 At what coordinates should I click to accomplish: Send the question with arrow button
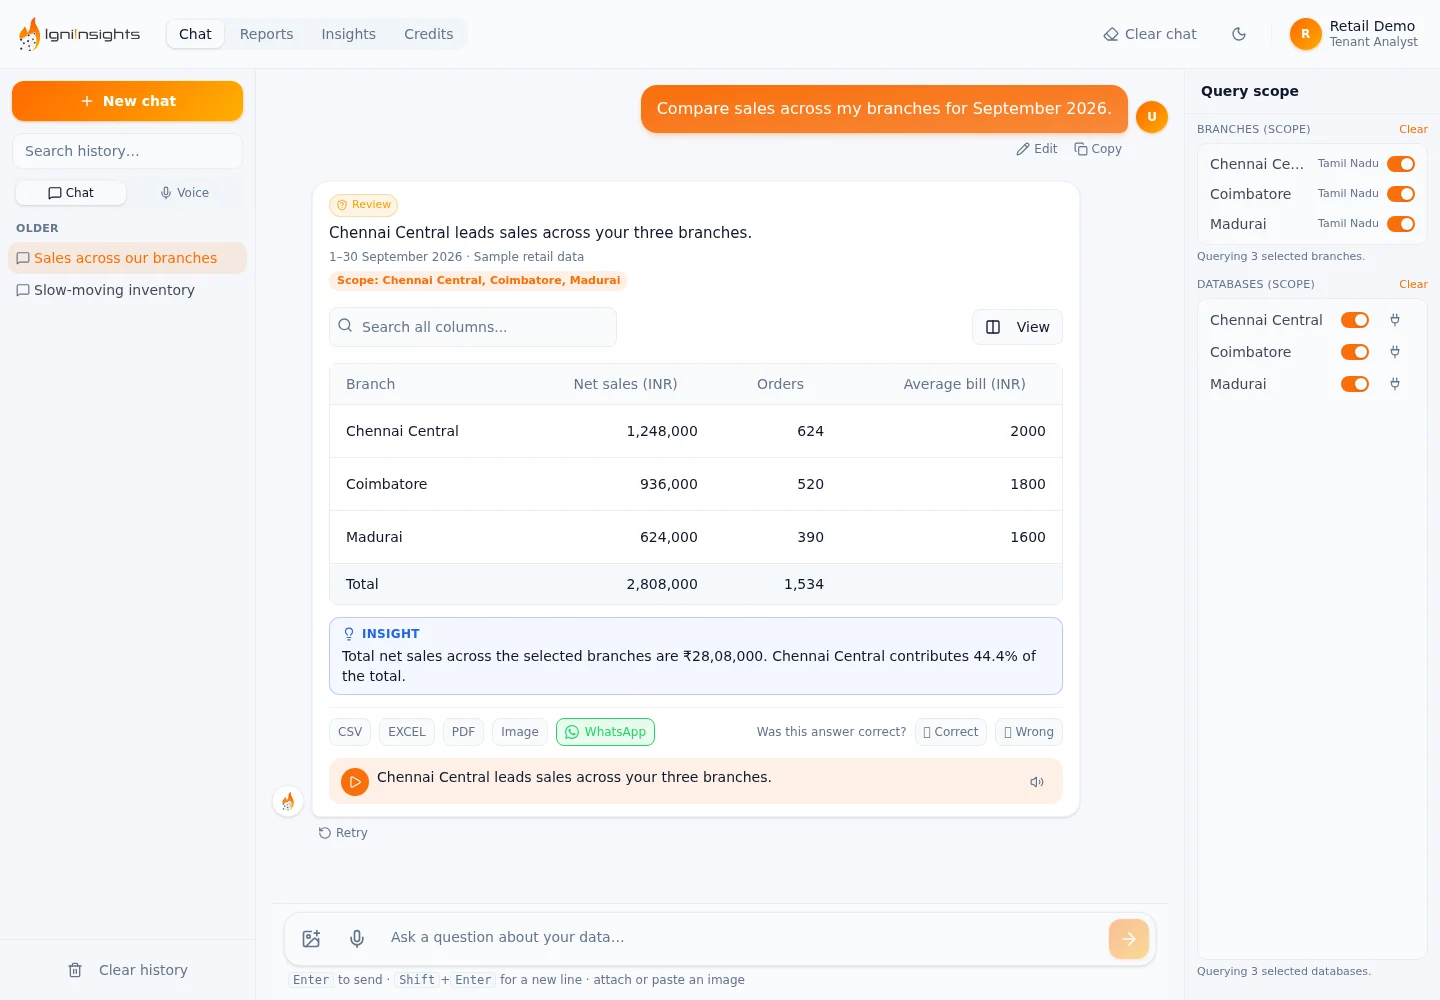pyautogui.click(x=1129, y=939)
